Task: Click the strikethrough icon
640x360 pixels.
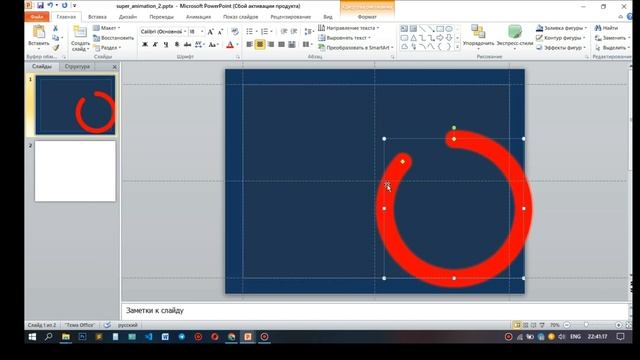Action: point(187,44)
